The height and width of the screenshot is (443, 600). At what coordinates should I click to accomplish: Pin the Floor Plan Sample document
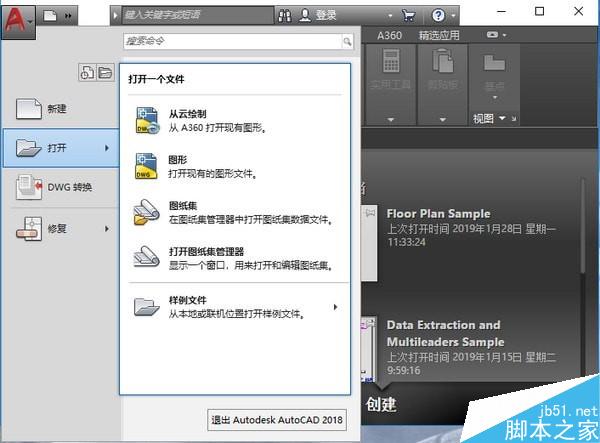[x=370, y=212]
